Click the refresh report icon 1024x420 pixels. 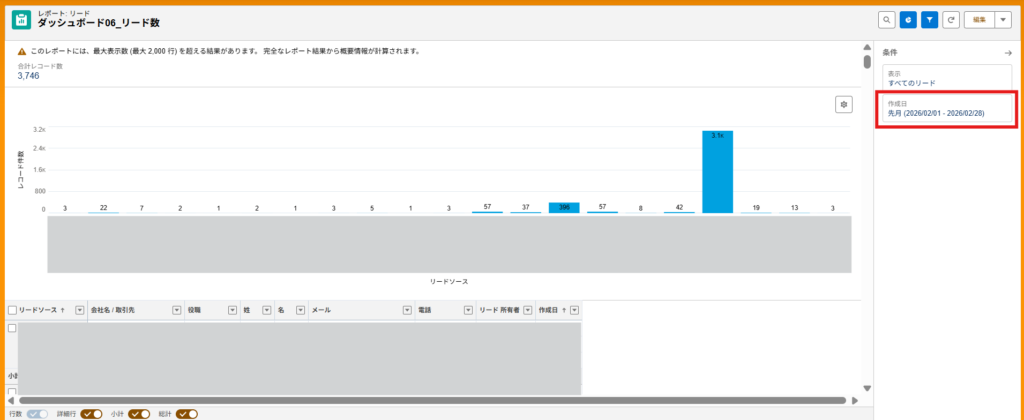coord(952,20)
